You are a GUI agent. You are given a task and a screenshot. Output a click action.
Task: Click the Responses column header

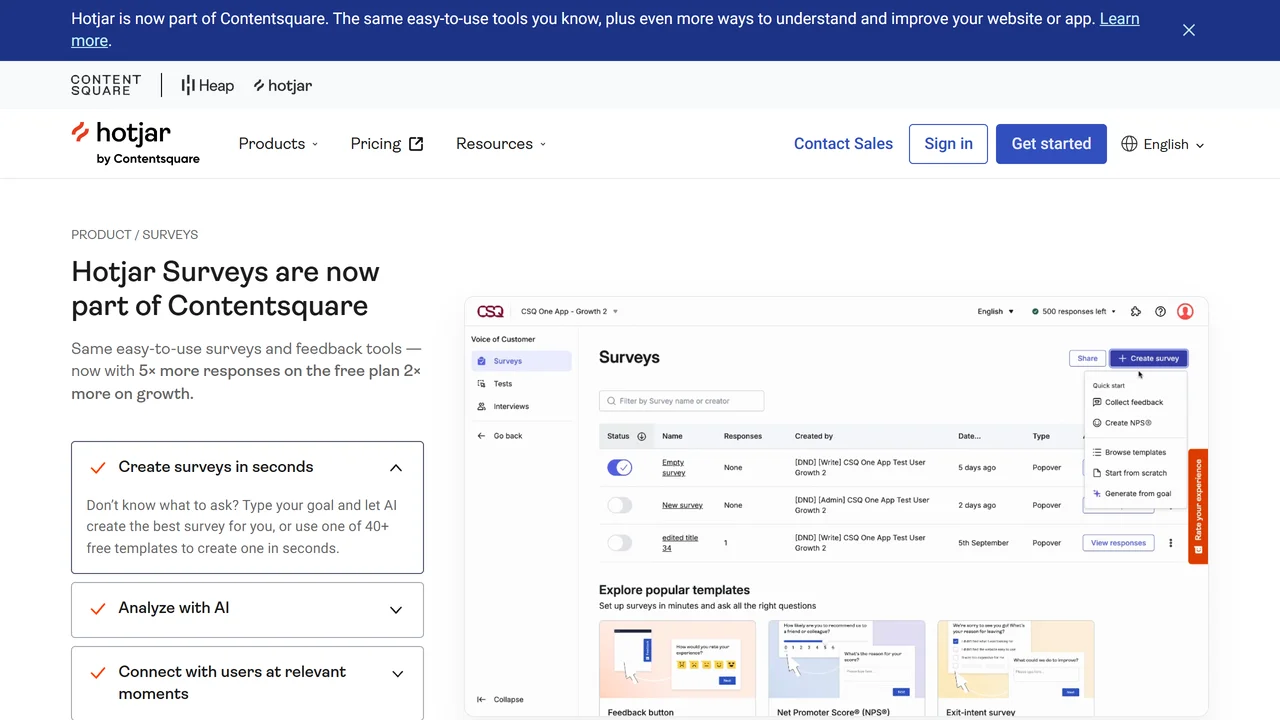[743, 436]
